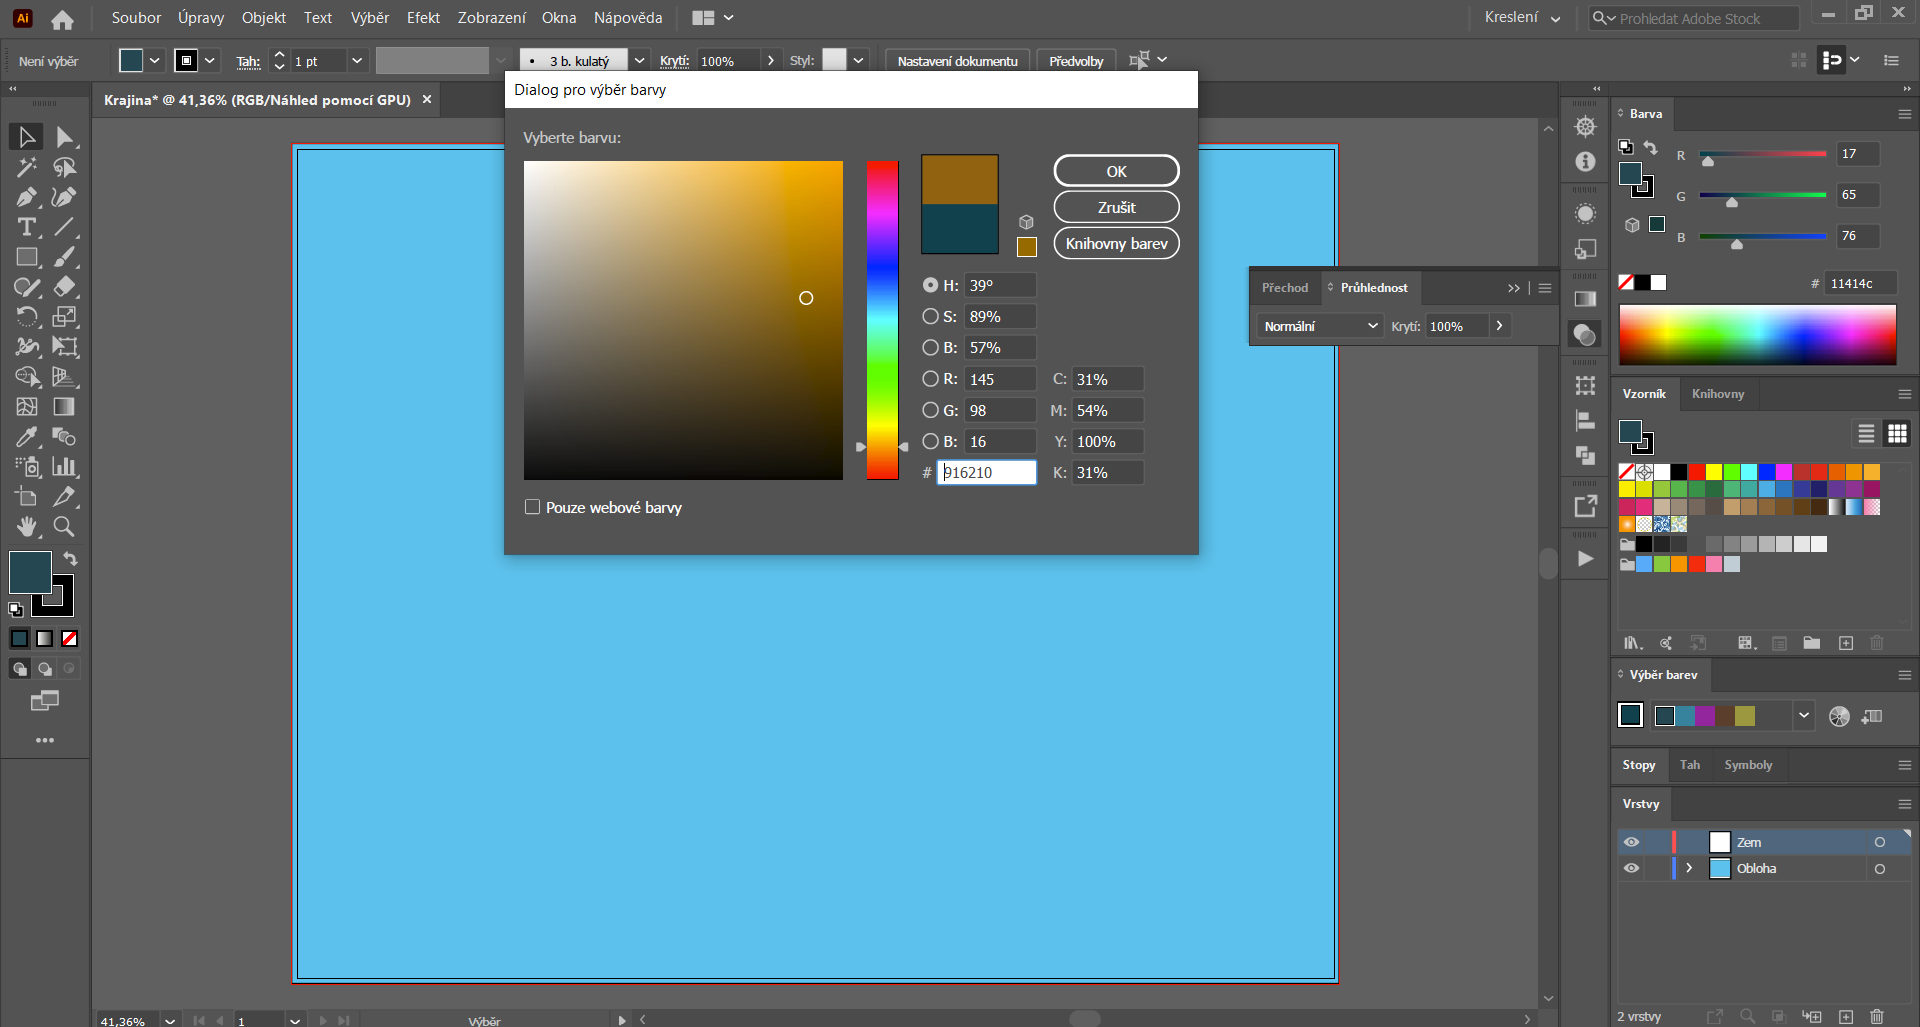Viewport: 1920px width, 1027px height.
Task: Hide the Obloha layer visibility eye
Action: tap(1631, 868)
